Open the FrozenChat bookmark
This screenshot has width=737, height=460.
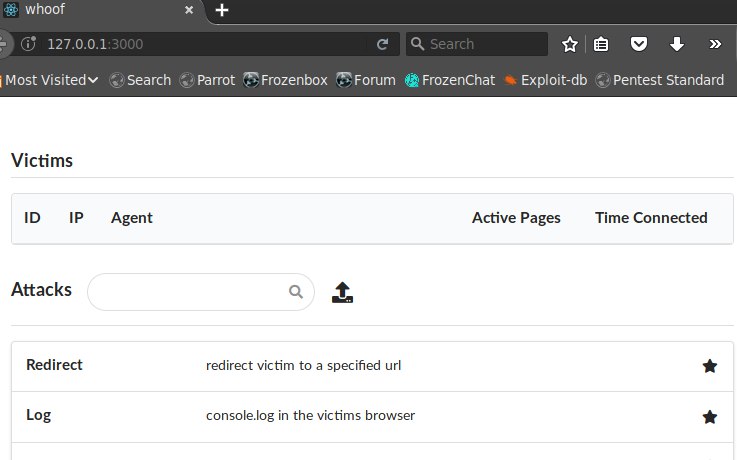[450, 80]
